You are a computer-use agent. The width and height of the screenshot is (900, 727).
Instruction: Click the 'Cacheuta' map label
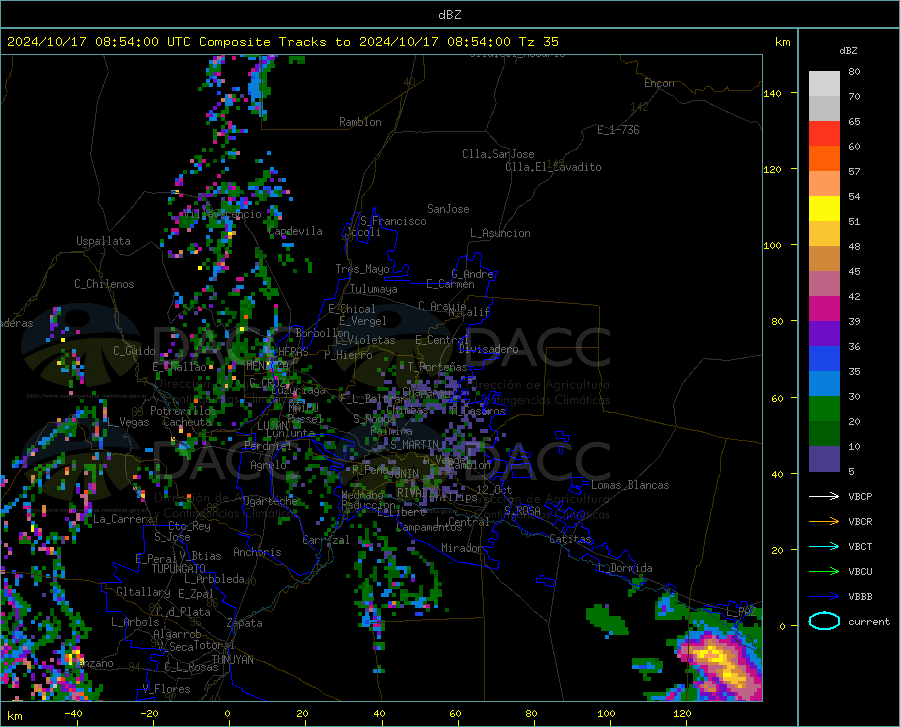point(187,422)
